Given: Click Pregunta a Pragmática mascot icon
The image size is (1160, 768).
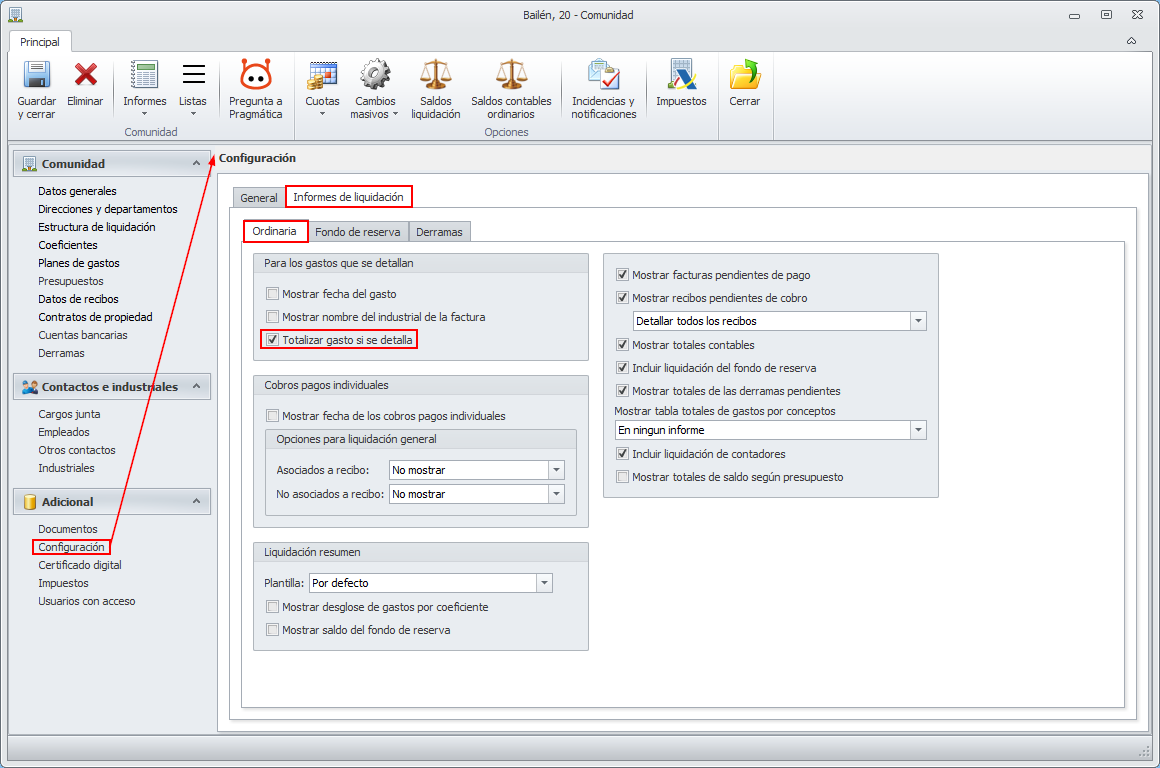Looking at the screenshot, I should point(256,75).
